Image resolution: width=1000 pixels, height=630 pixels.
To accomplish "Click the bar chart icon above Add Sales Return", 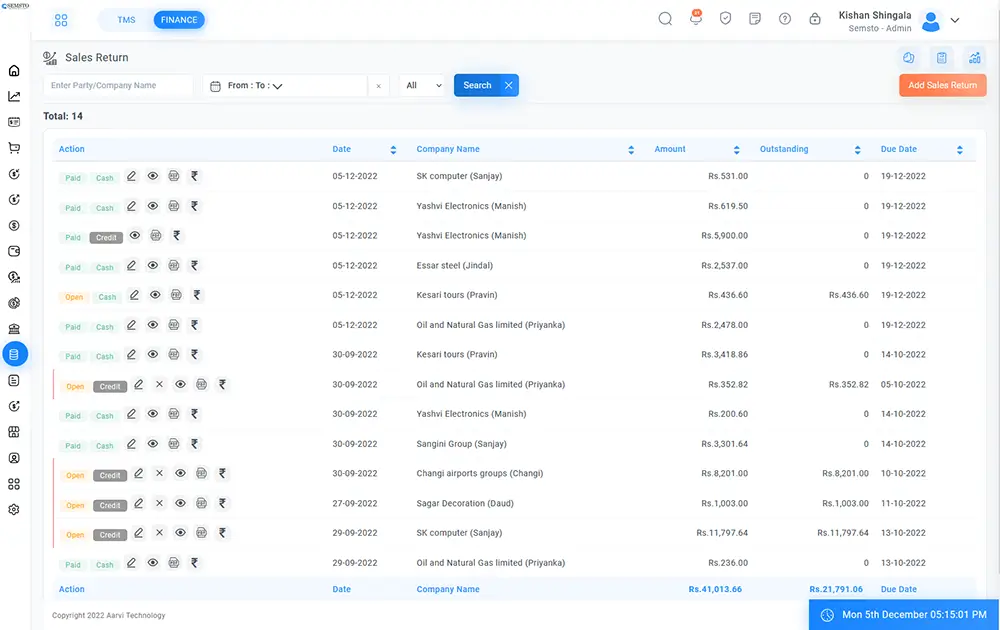I will click(974, 58).
